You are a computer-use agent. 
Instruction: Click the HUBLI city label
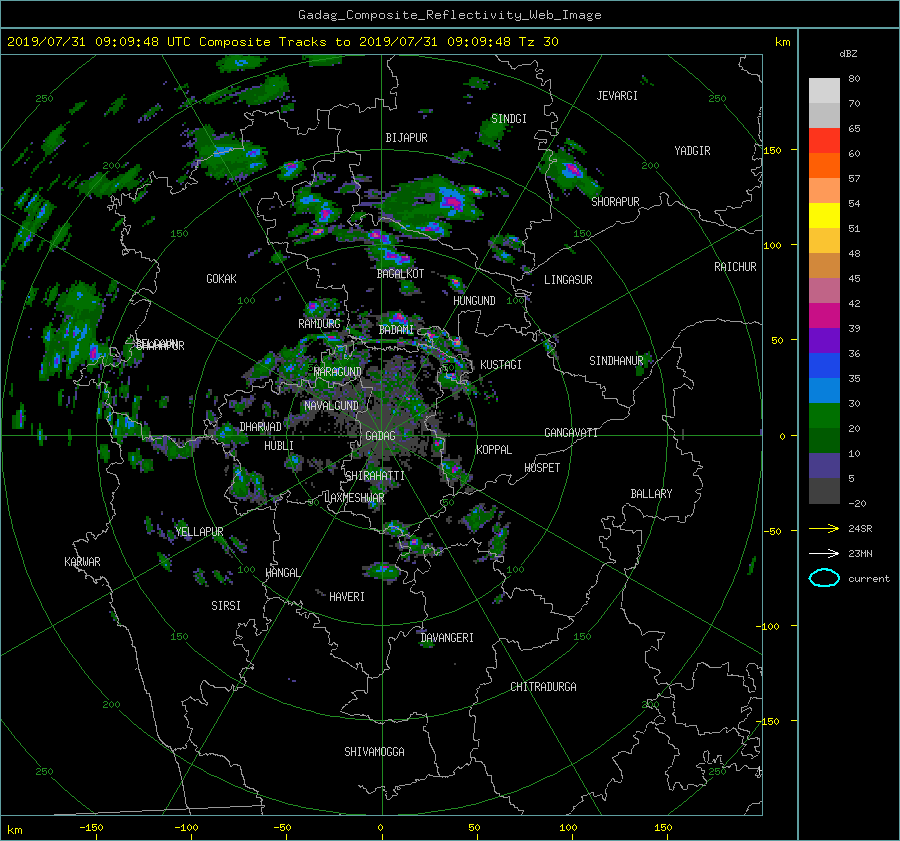tap(279, 446)
